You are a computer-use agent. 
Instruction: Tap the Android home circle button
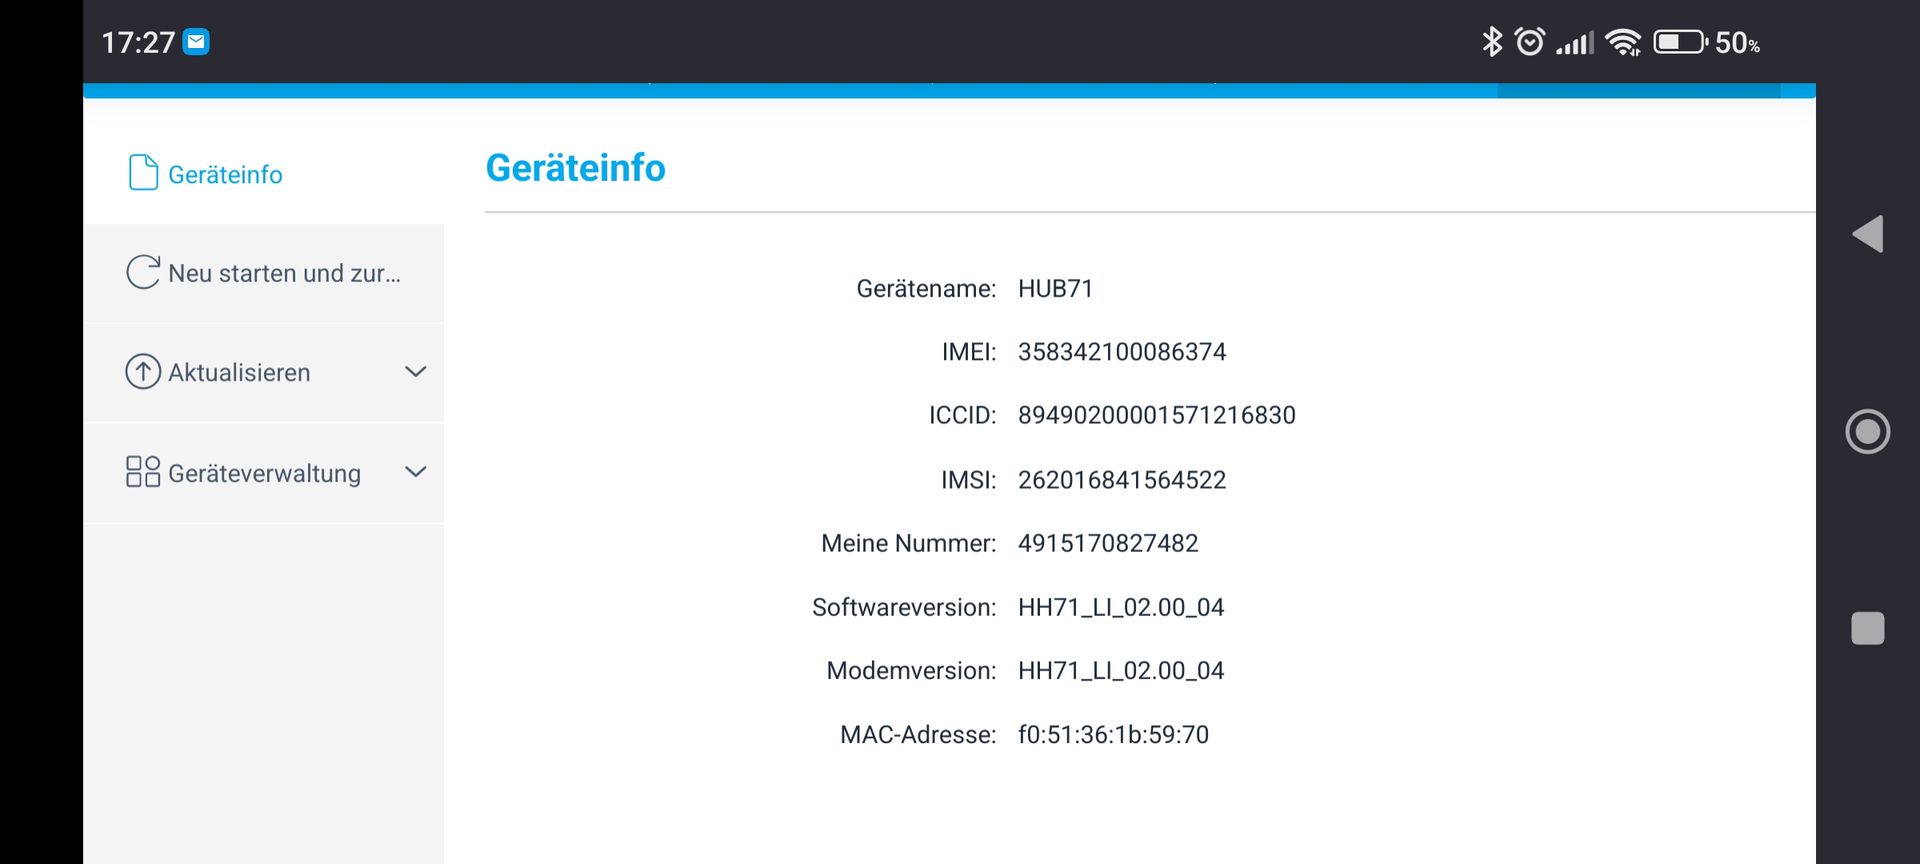1867,432
